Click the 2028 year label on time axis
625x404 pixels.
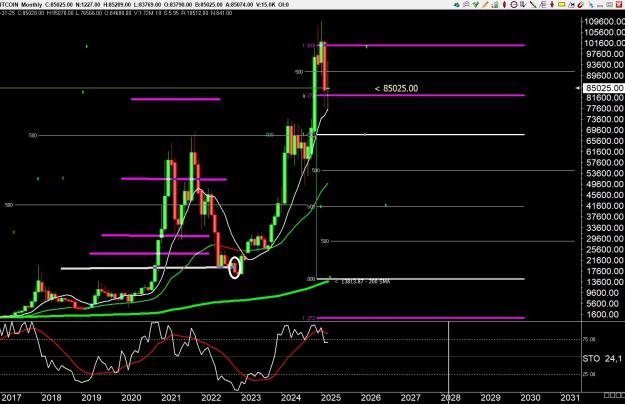point(450,398)
